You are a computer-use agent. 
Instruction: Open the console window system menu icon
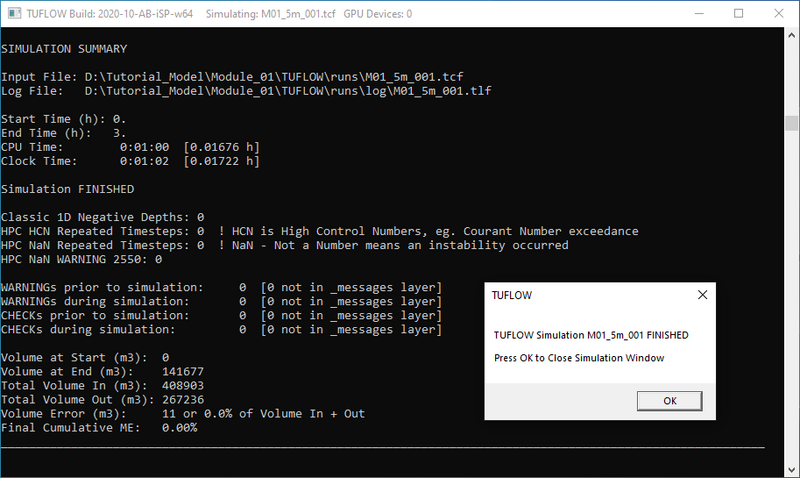(x=12, y=14)
